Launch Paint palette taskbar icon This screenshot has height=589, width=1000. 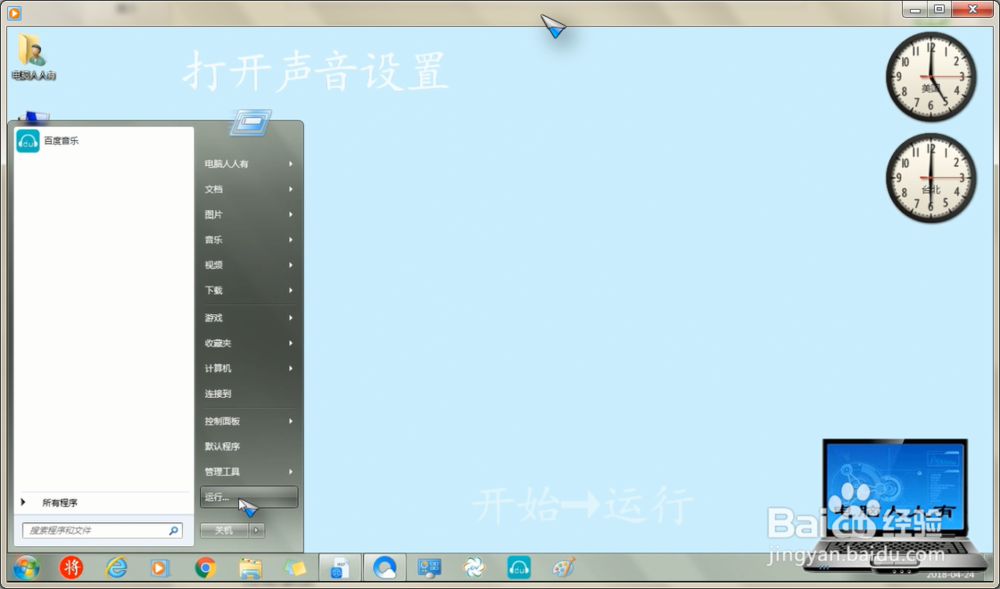click(x=563, y=567)
